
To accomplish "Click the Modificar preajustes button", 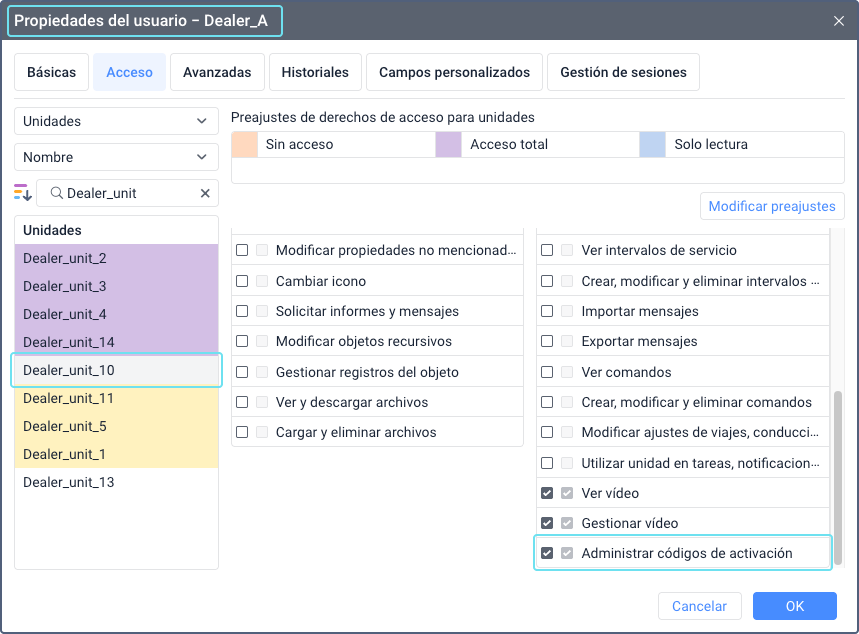I will (x=772, y=206).
